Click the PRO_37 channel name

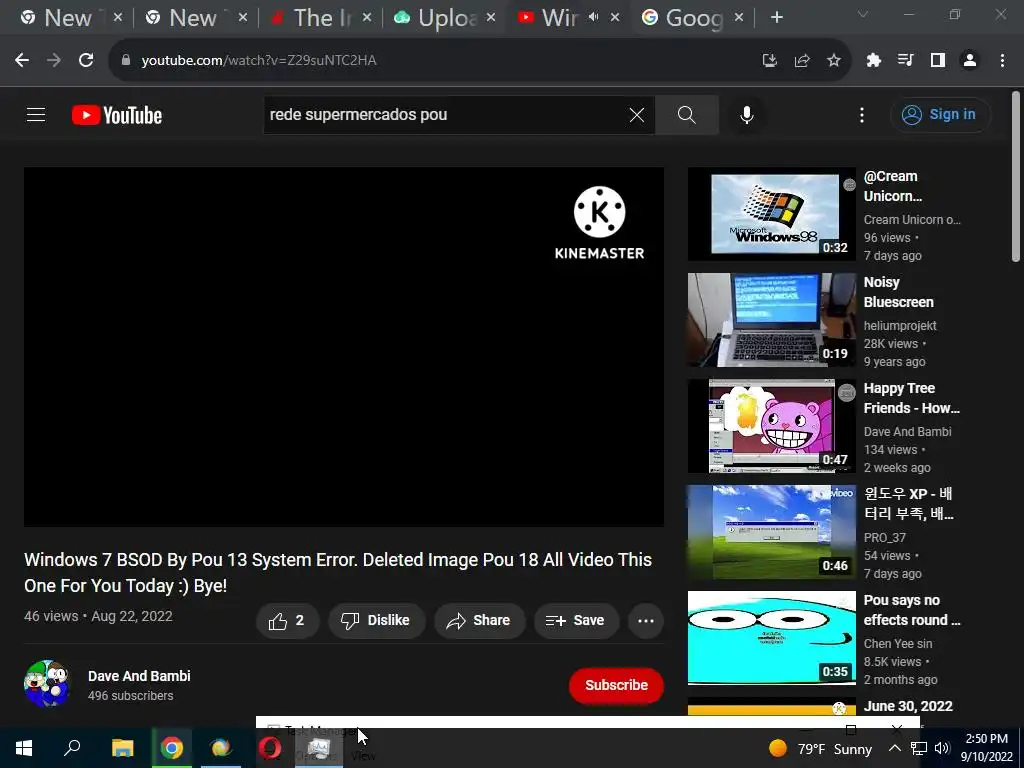[885, 537]
